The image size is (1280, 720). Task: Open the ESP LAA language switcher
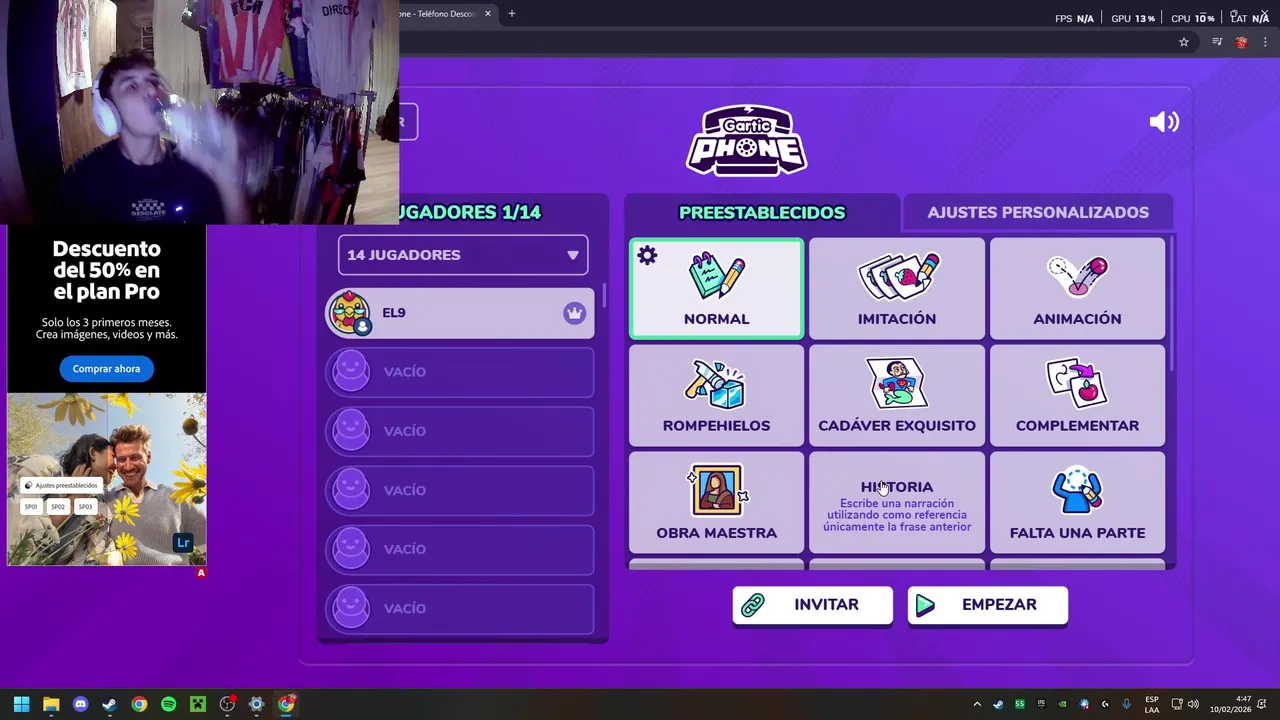click(x=1152, y=704)
